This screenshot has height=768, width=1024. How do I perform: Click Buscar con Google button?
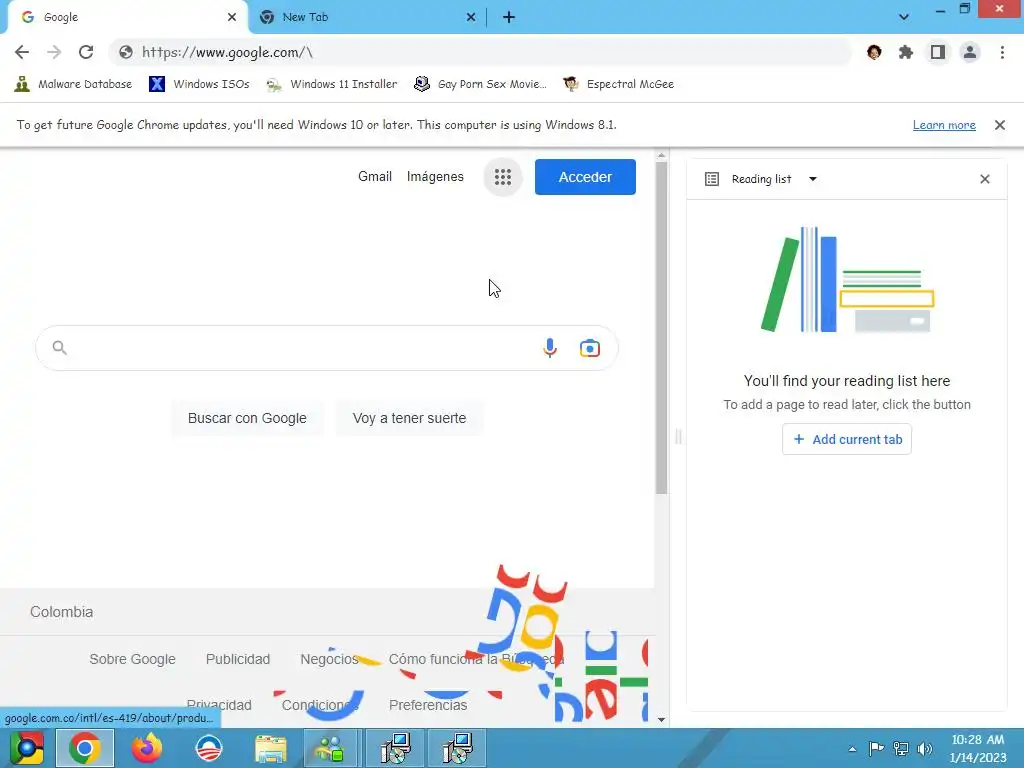coord(247,418)
